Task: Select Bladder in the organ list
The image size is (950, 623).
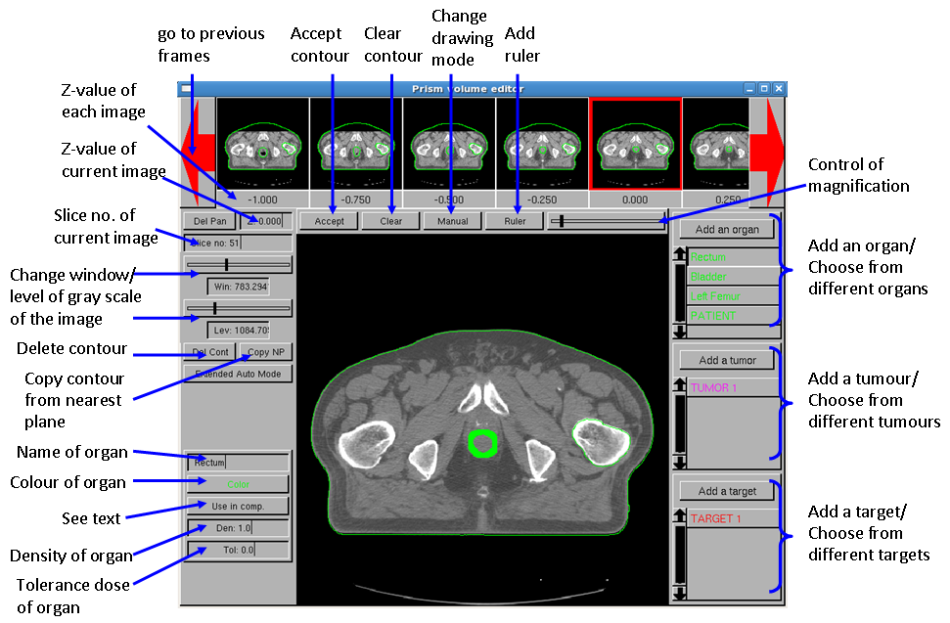Action: coord(727,277)
